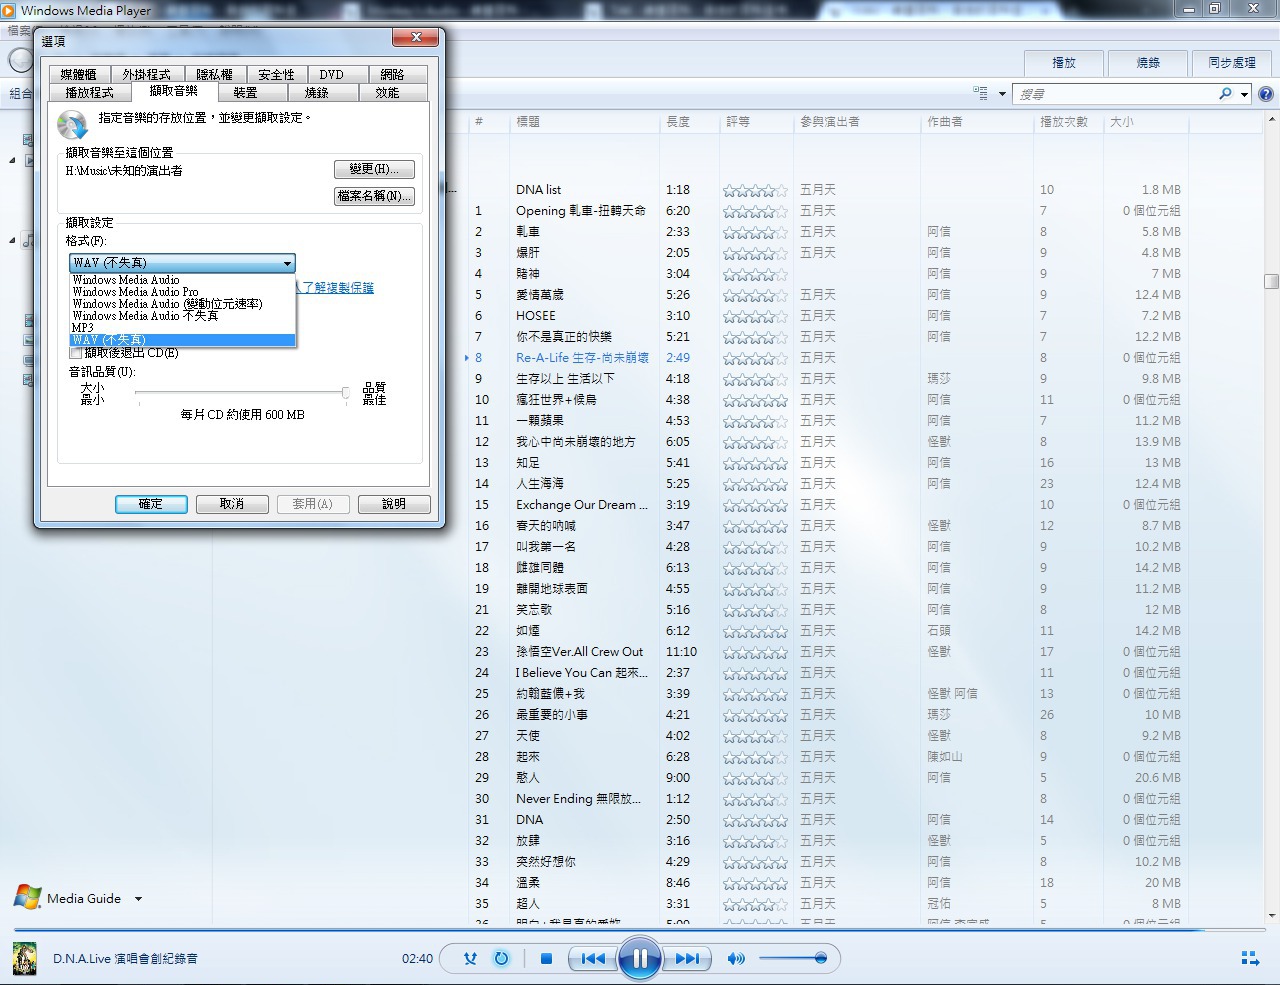Image resolution: width=1280 pixels, height=985 pixels.
Task: Cancel with the 取消 button
Action: tap(232, 504)
